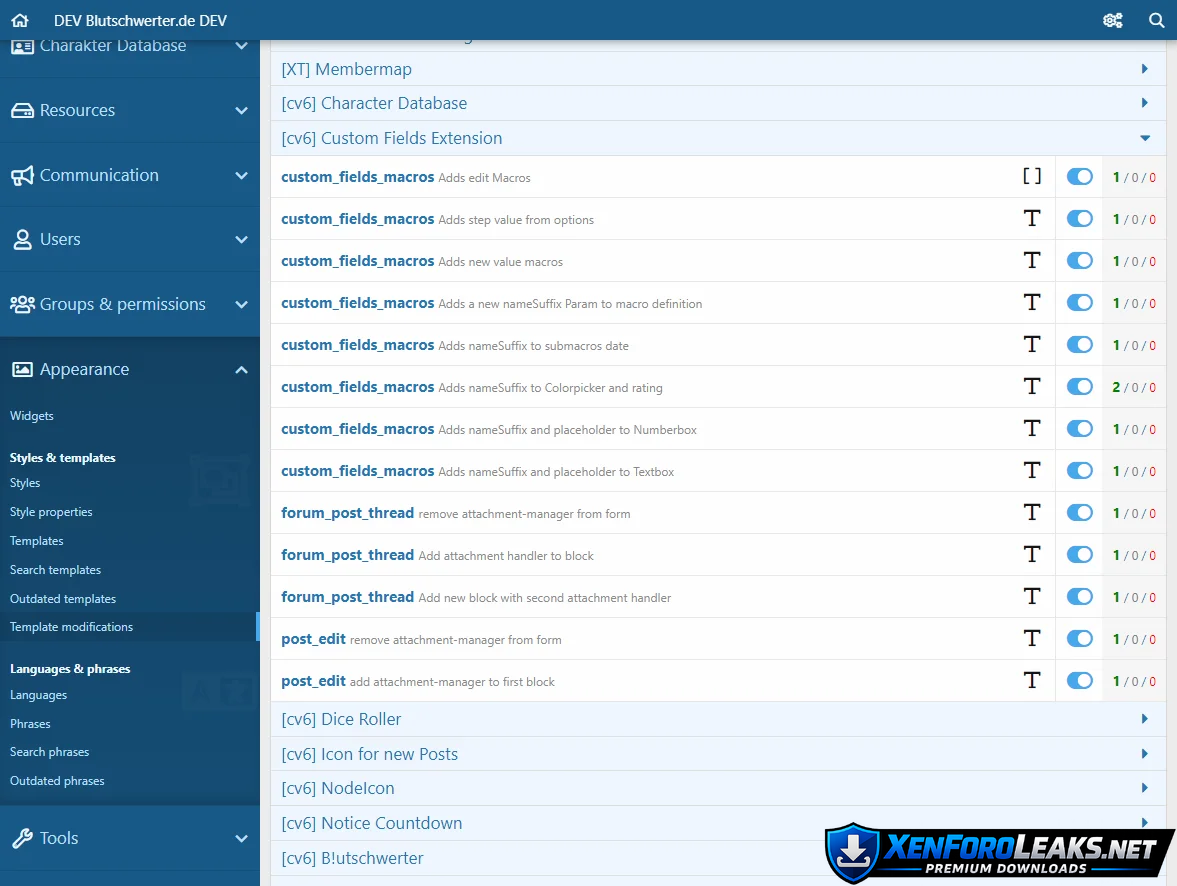The height and width of the screenshot is (886, 1177).
Task: Expand the [cv6] Dice Roller group
Action: click(x=1145, y=719)
